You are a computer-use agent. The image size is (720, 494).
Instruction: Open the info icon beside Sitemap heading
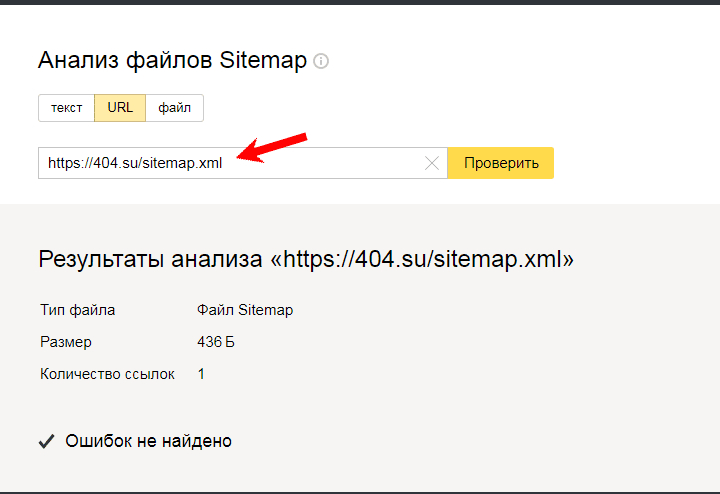click(x=321, y=61)
